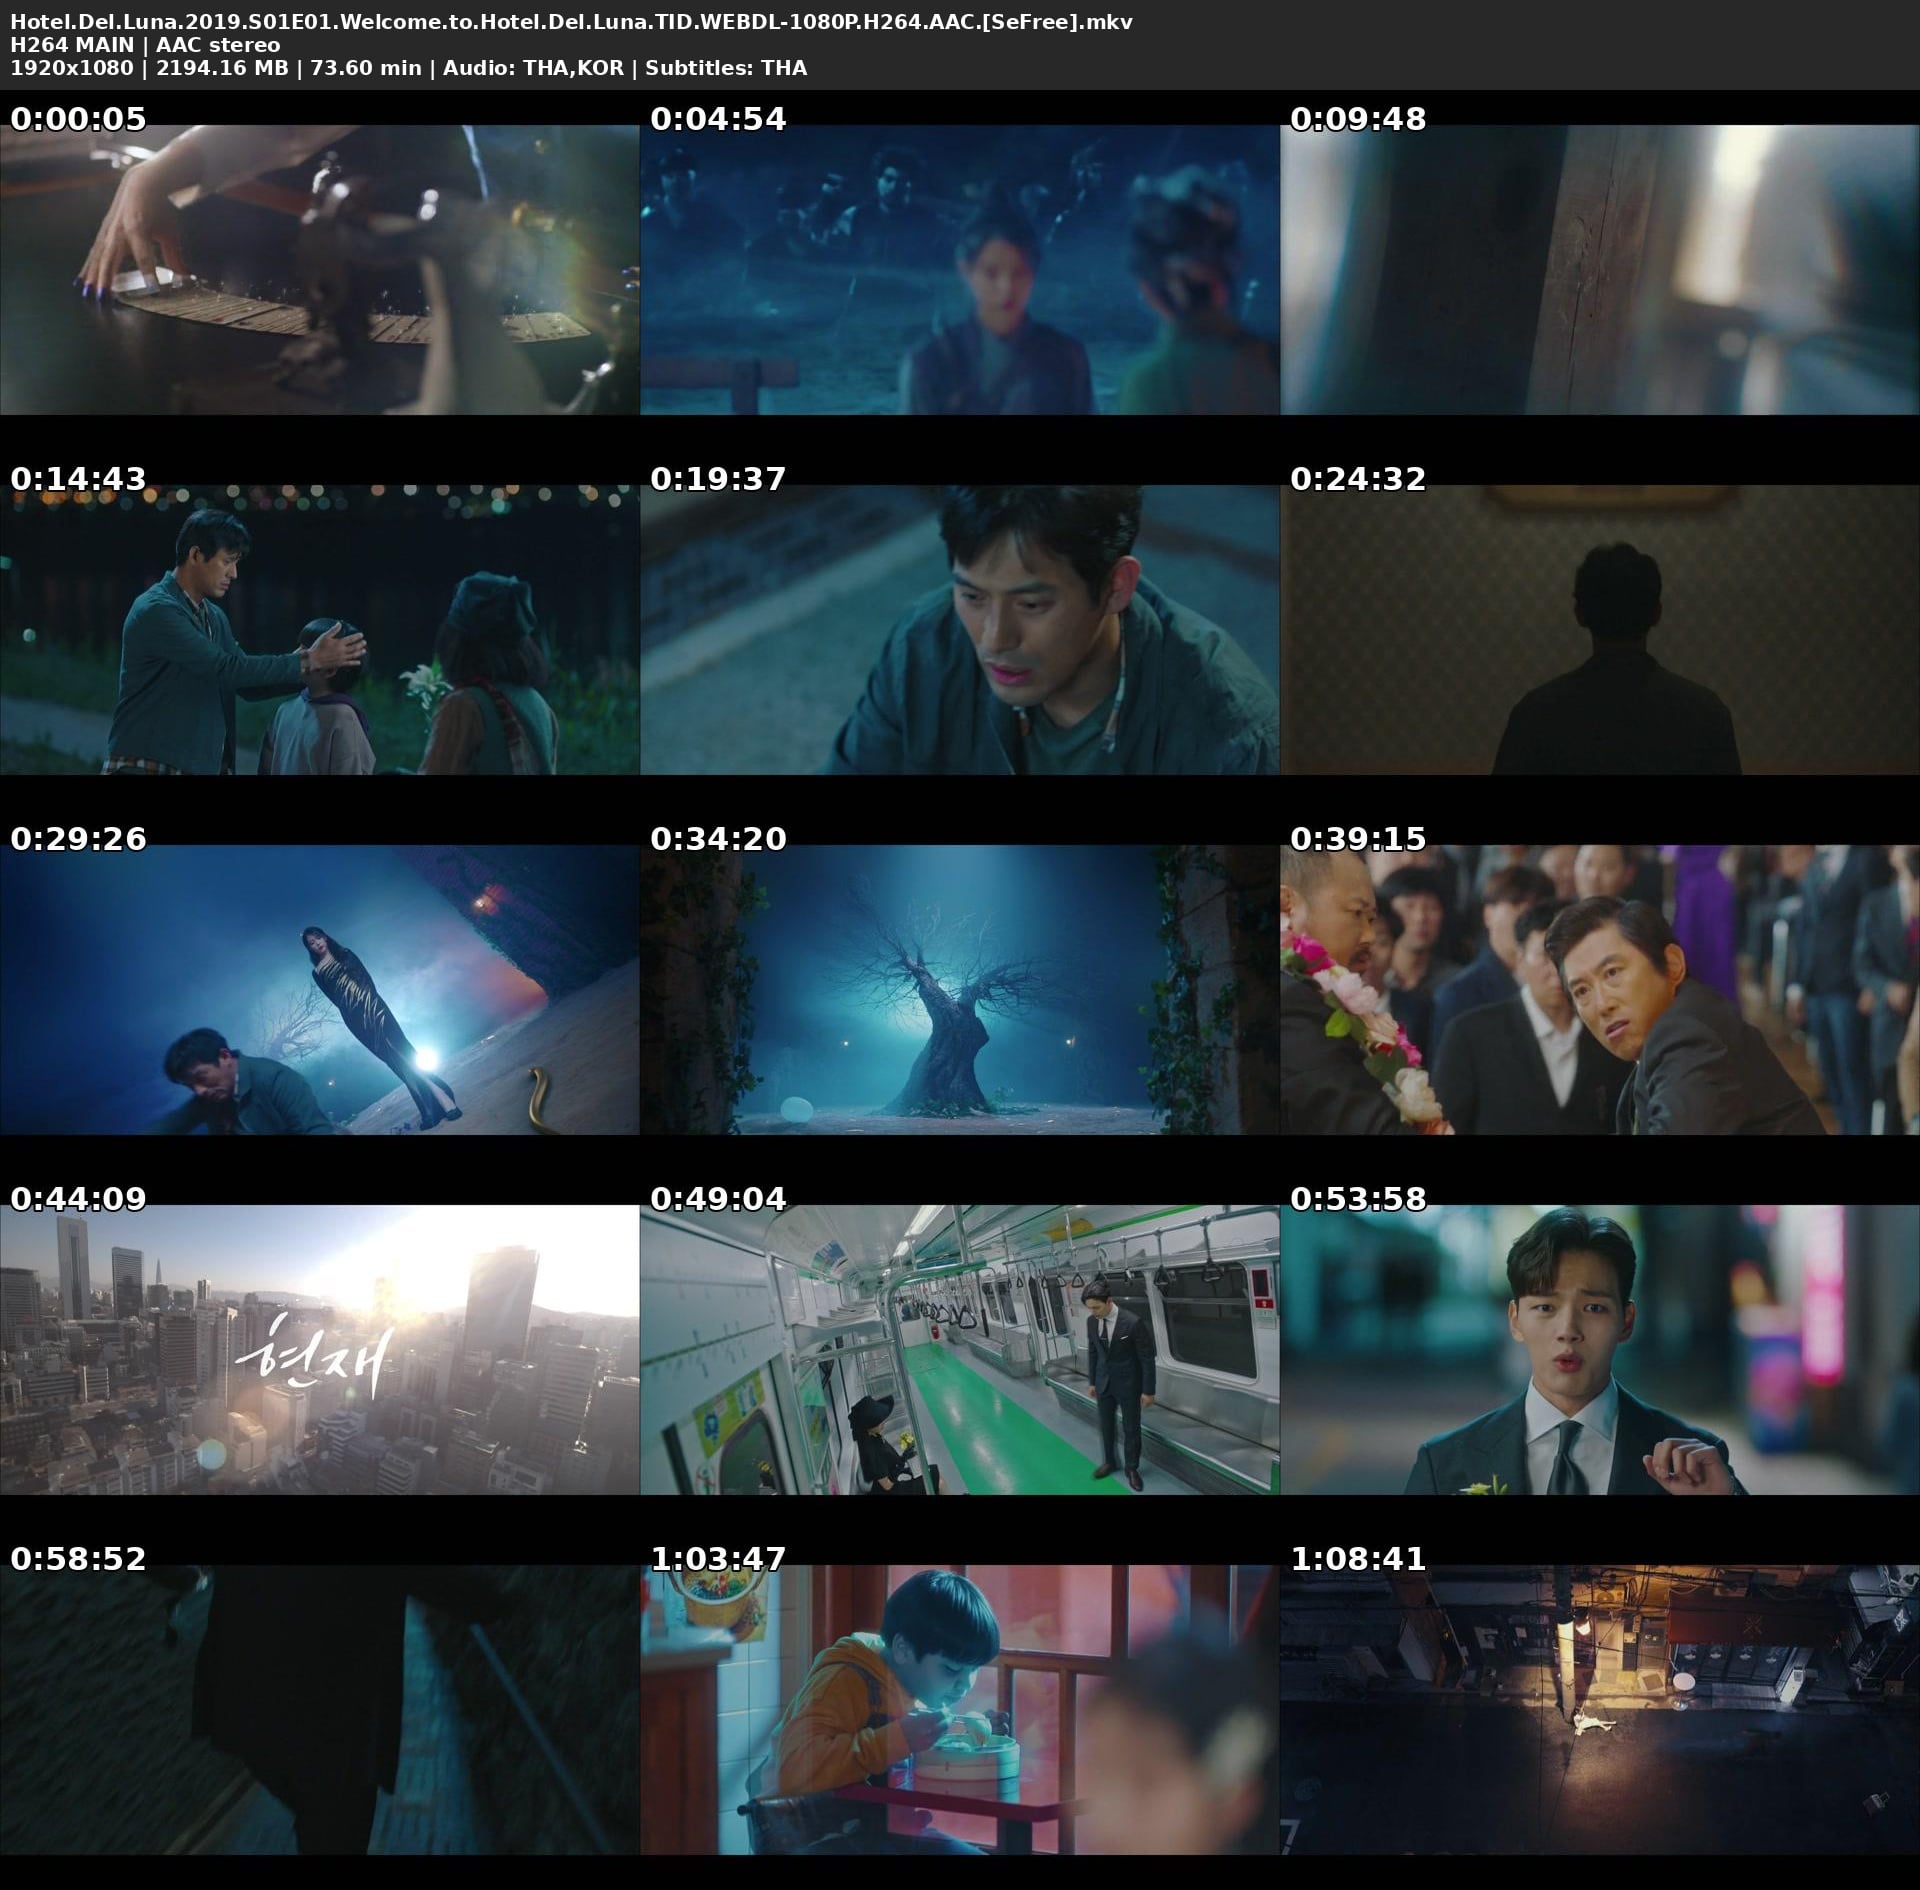This screenshot has height=1890, width=1920.
Task: Click the frame at 0:29:26
Action: 319,990
